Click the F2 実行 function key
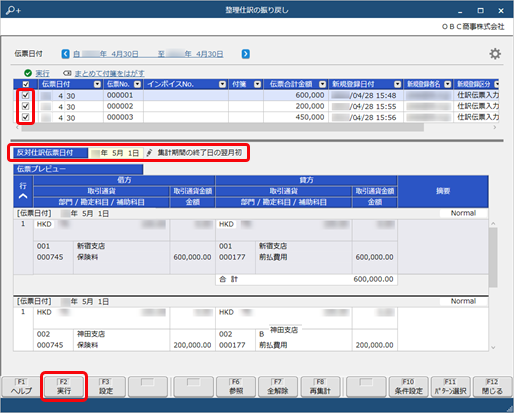Viewport: 514px width, 413px height. 64,387
